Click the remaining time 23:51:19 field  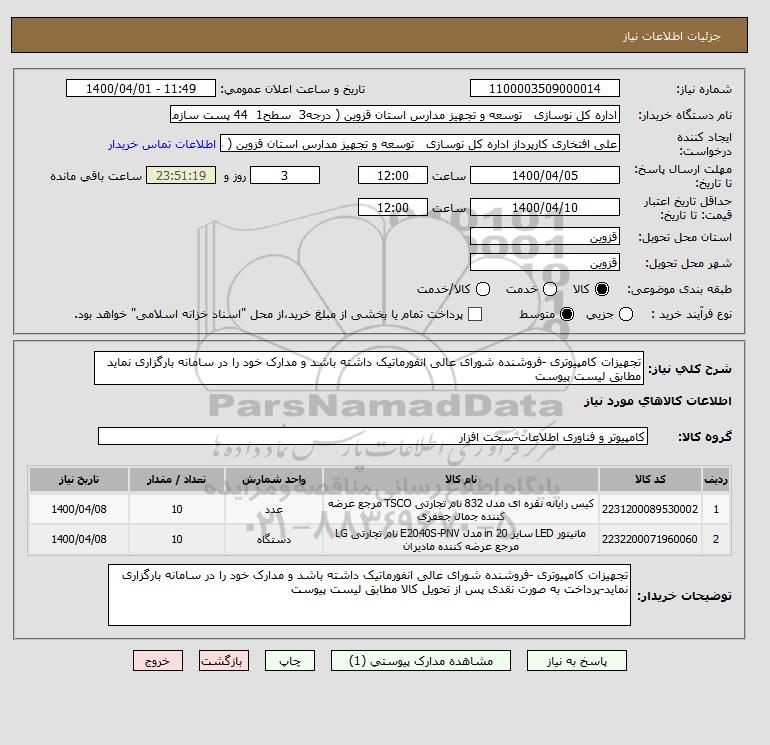pos(181,175)
